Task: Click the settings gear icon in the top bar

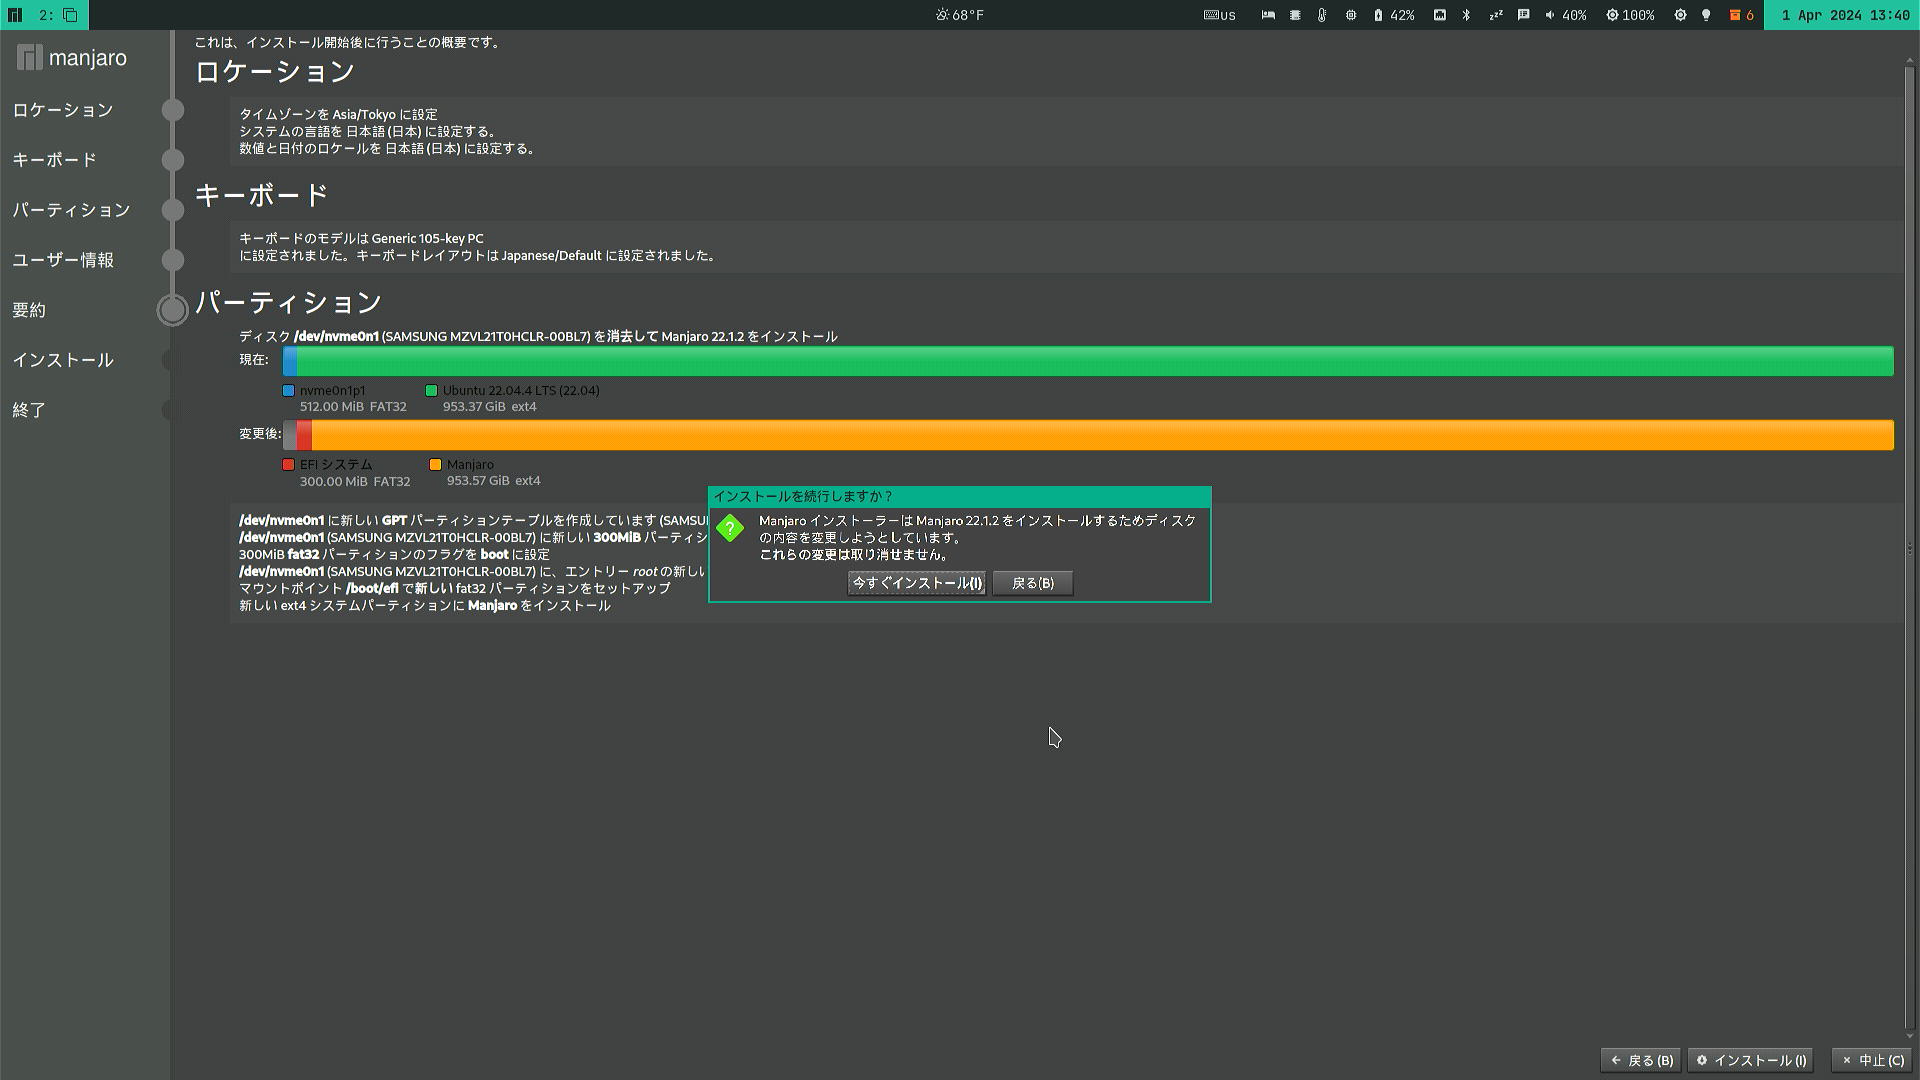Action: click(x=1680, y=15)
